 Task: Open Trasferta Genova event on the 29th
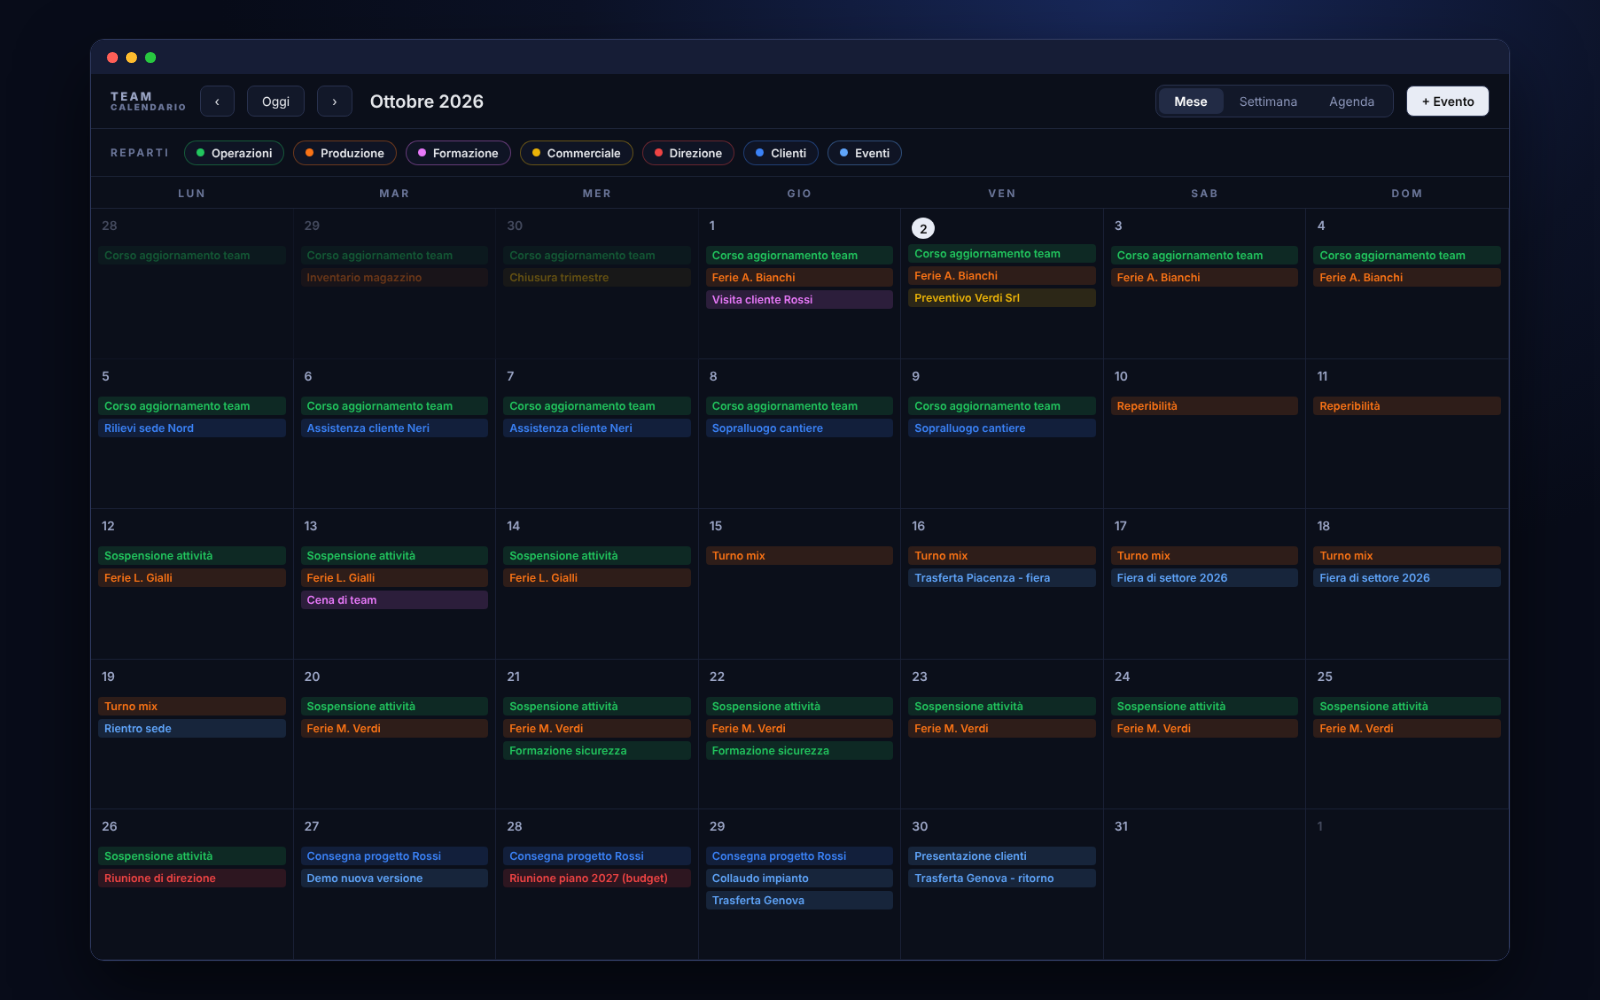pos(799,900)
